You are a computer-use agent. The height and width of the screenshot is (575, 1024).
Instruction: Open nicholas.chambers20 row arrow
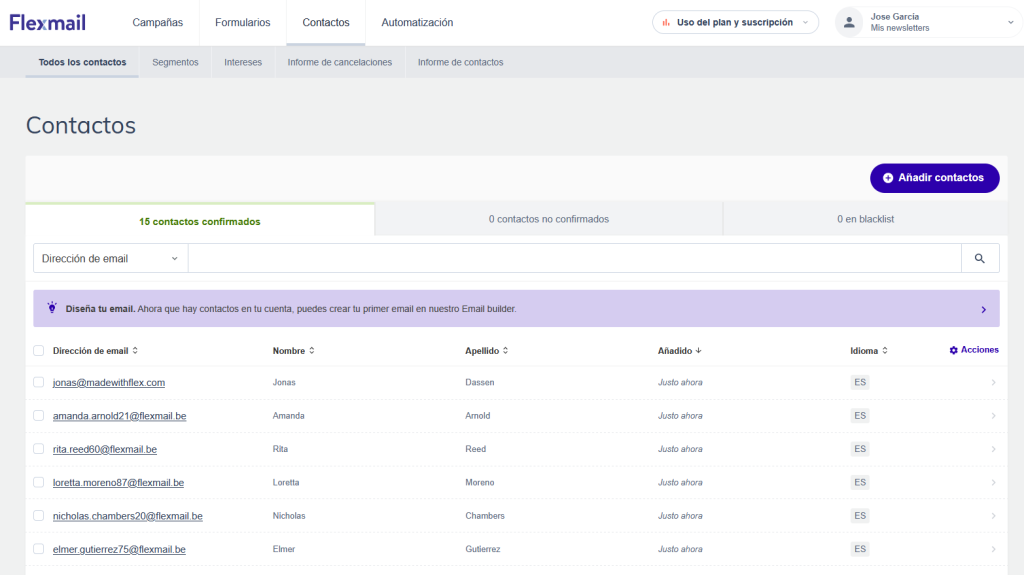click(x=993, y=516)
